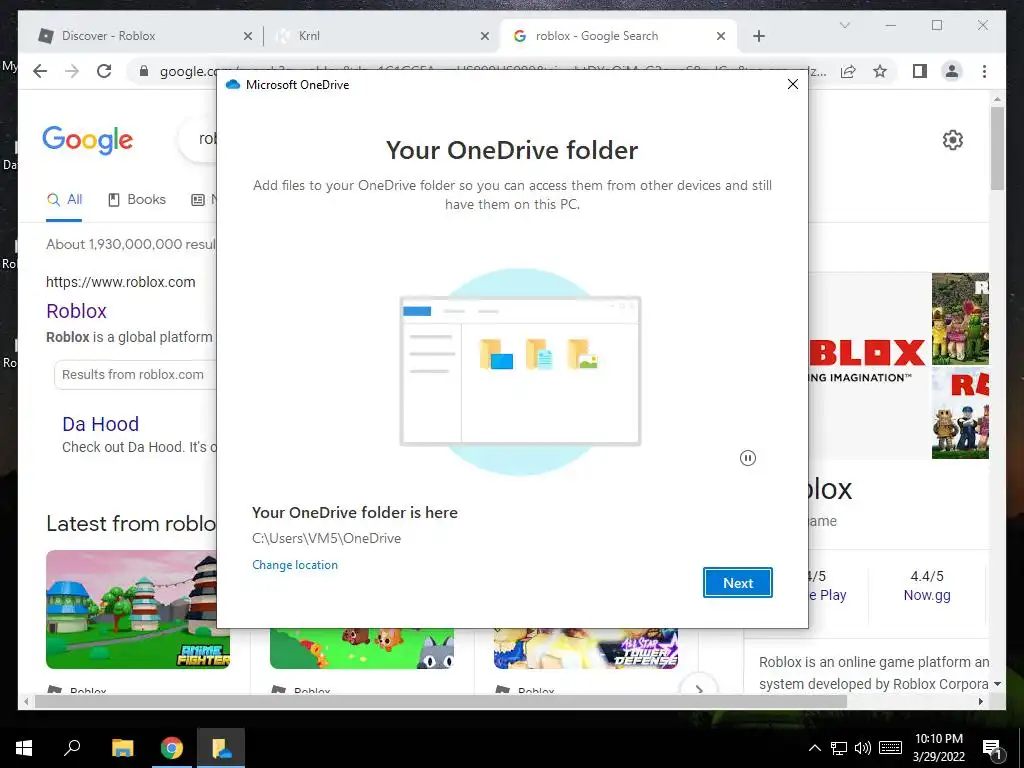This screenshot has height=768, width=1024.
Task: Switch to Chrome from the taskbar
Action: (172, 748)
